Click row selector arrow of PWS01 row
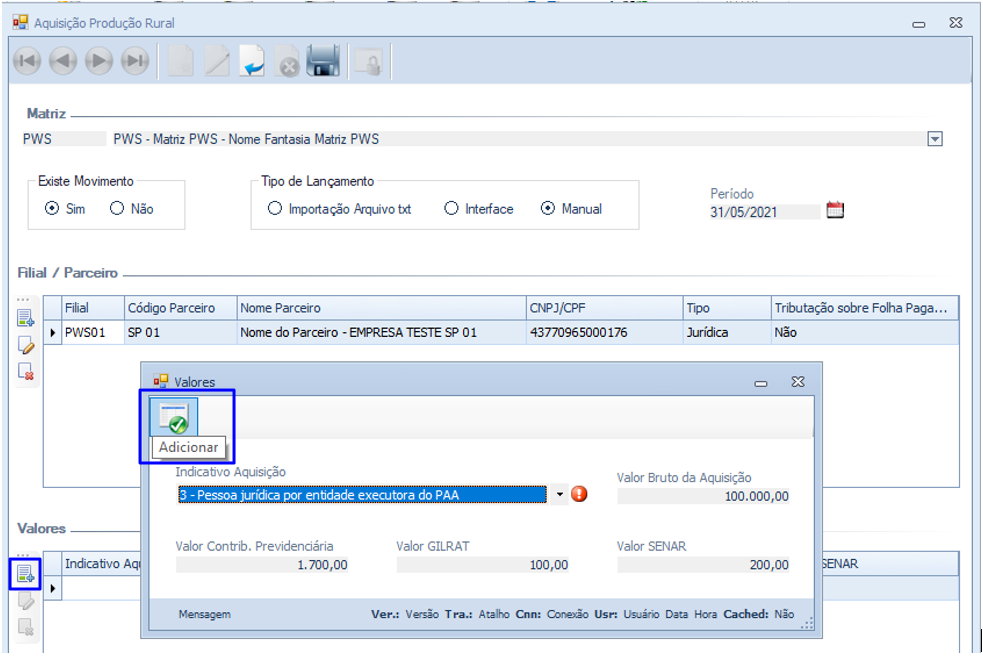This screenshot has width=983, height=657. click(53, 332)
